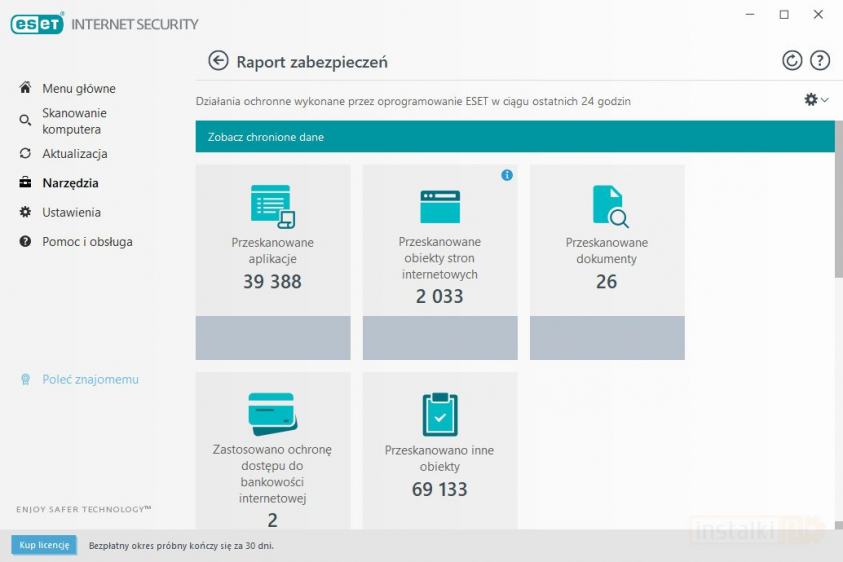Open the gear settings dropdown
This screenshot has height=562, width=843.
point(816,100)
